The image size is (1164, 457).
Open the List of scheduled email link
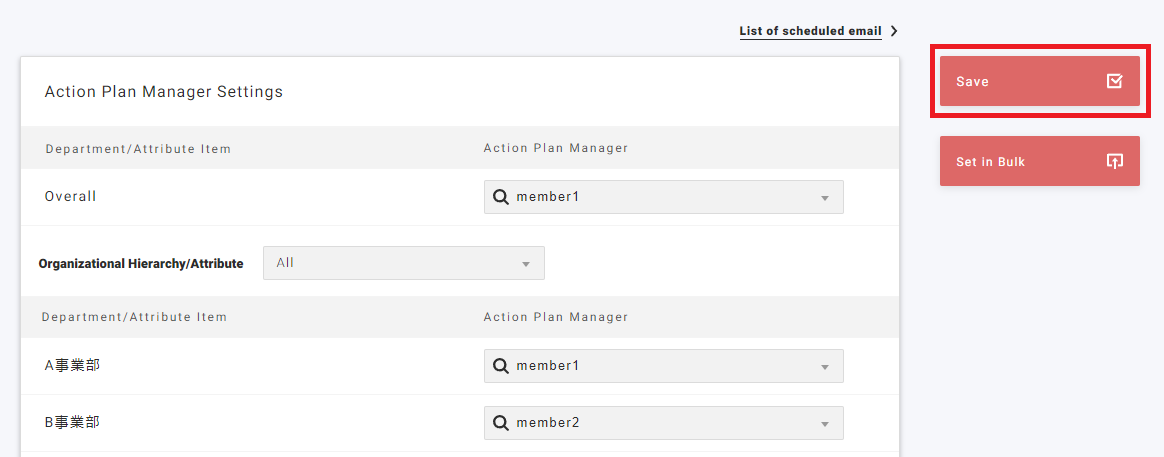click(810, 31)
